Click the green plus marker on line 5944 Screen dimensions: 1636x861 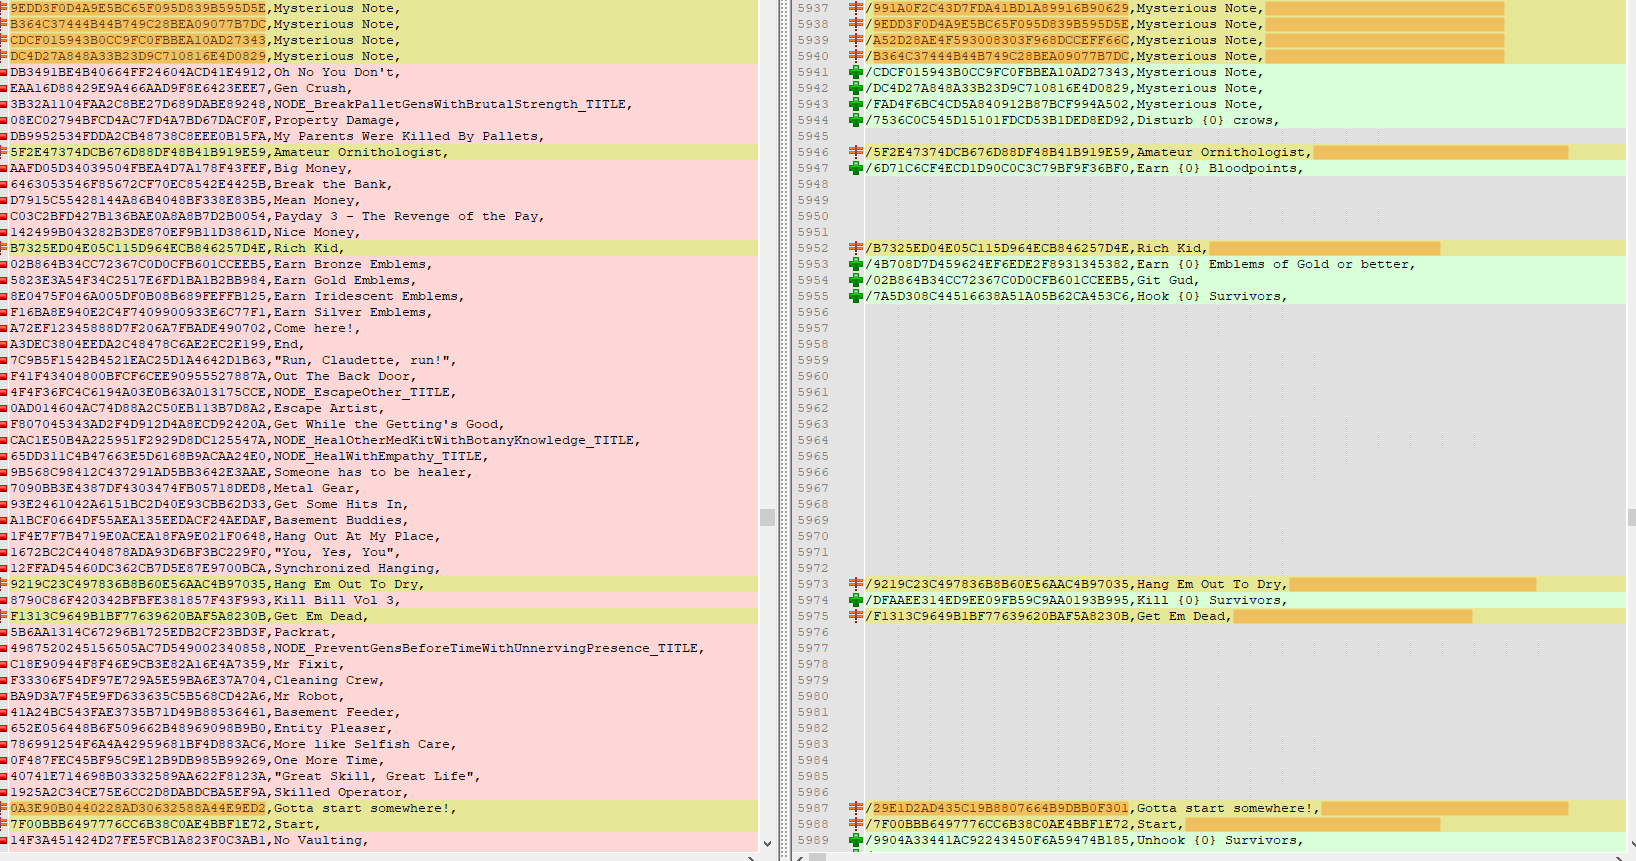(856, 120)
